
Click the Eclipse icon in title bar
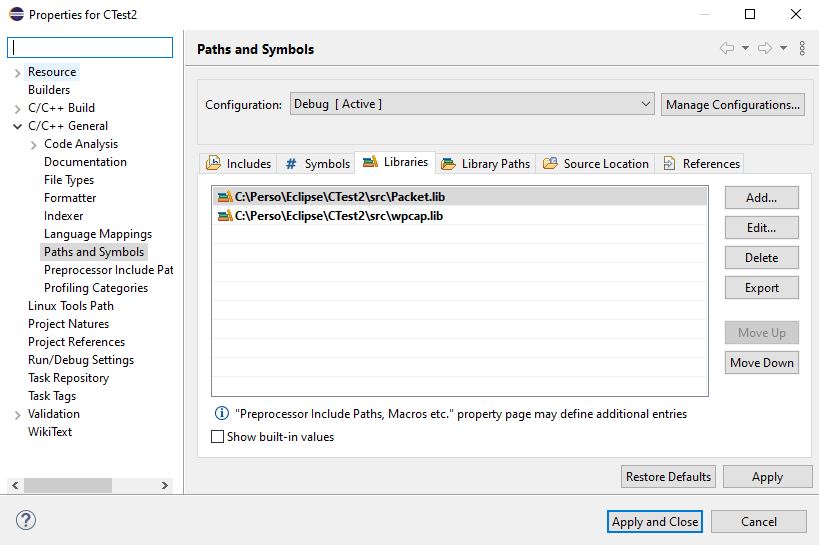pyautogui.click(x=14, y=14)
